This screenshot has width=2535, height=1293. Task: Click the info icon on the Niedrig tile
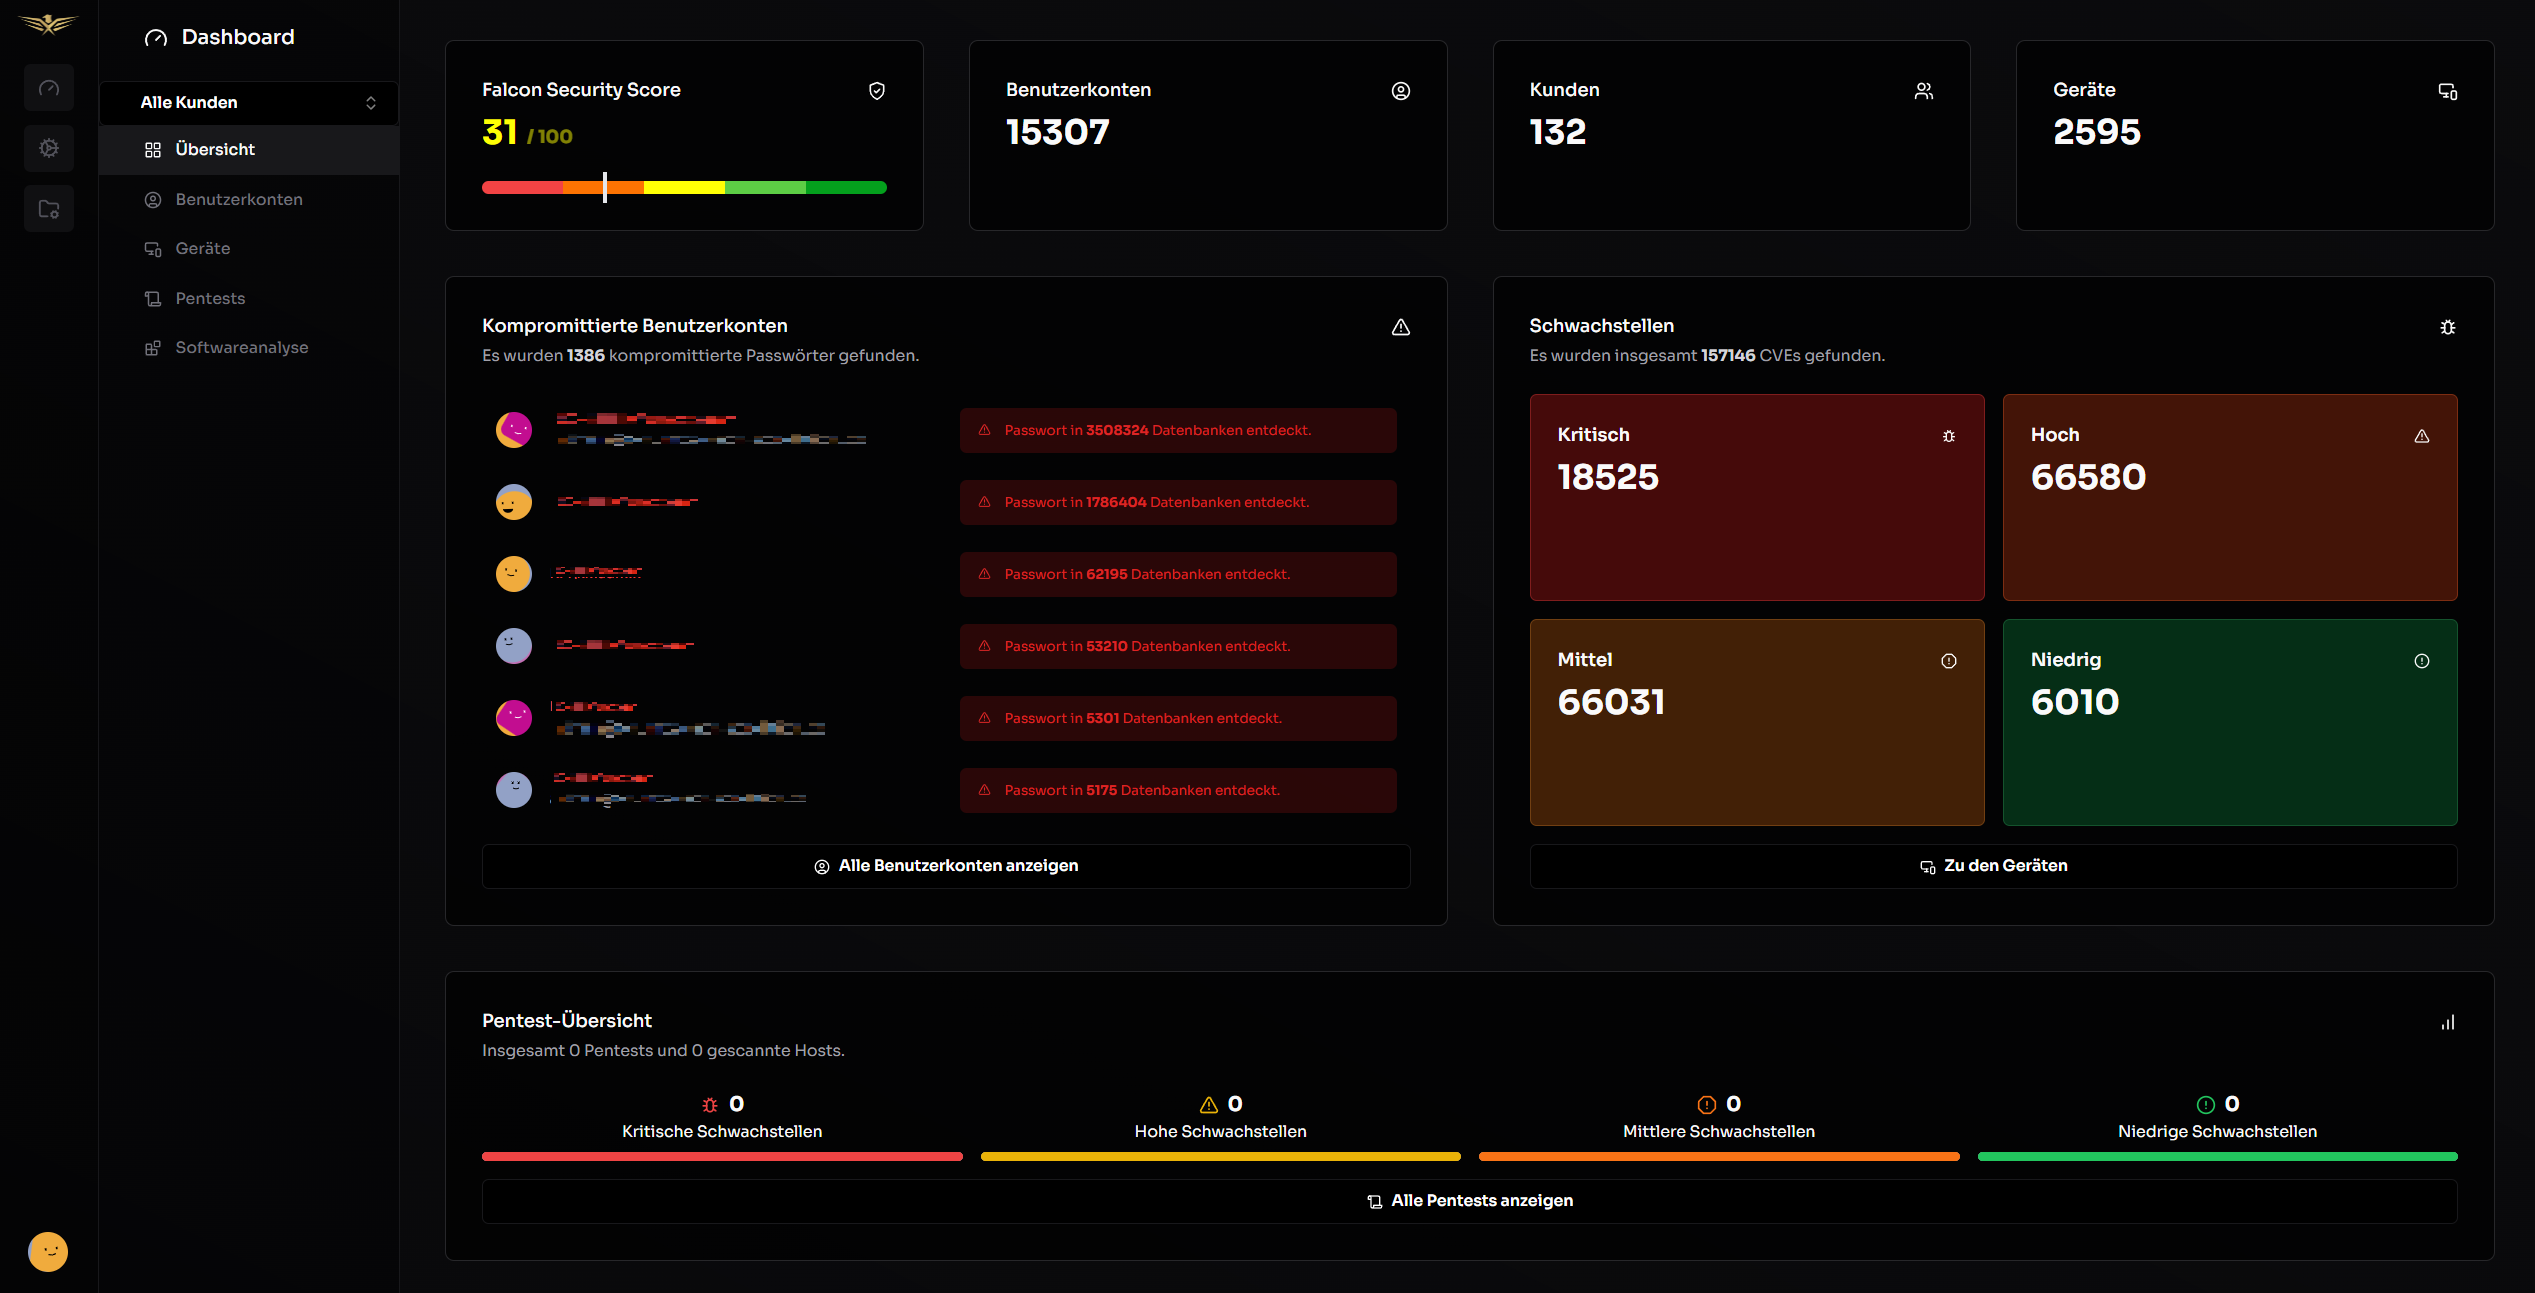pos(2422,661)
